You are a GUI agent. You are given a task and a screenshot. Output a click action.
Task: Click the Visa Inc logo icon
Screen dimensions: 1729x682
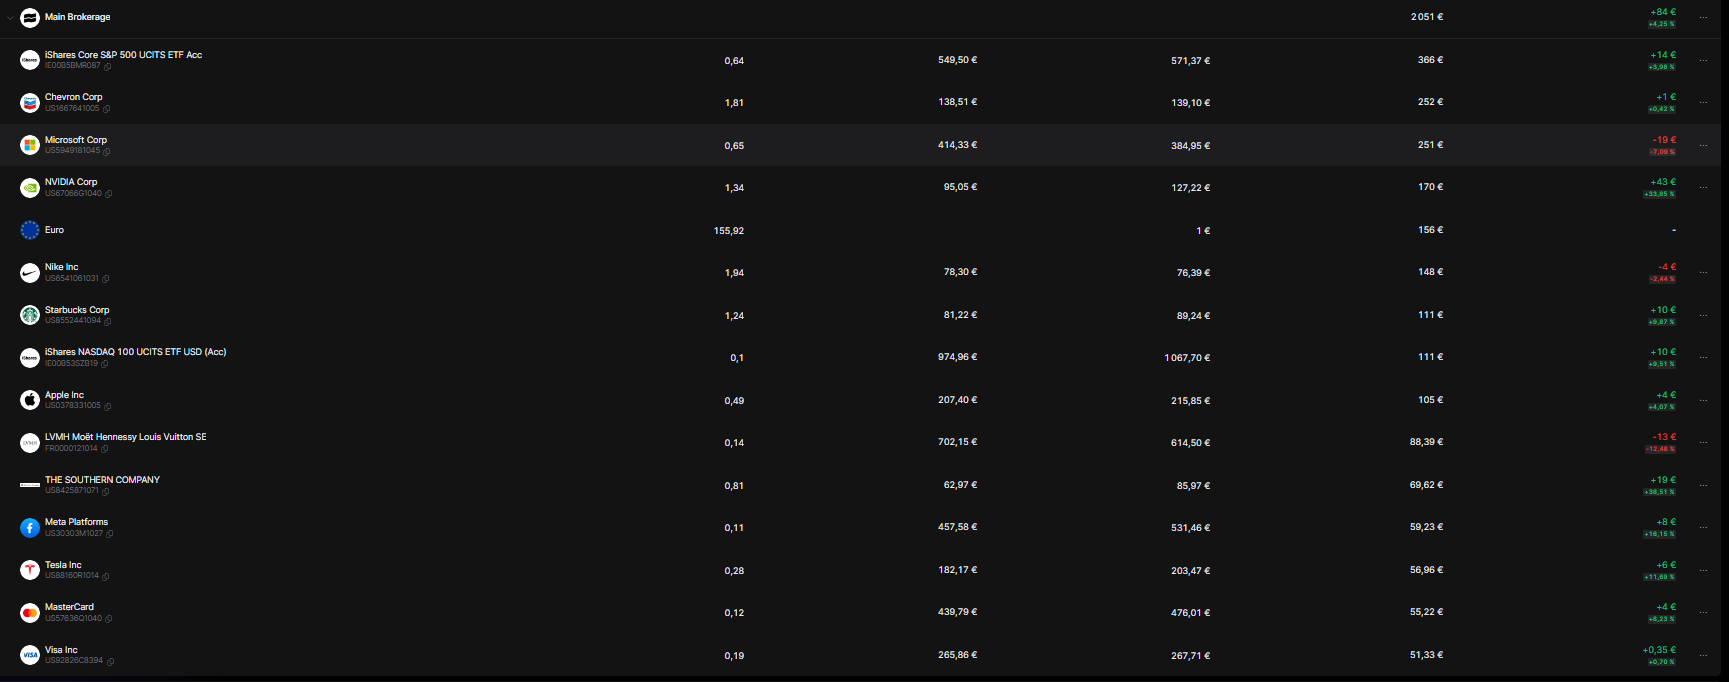coord(30,655)
